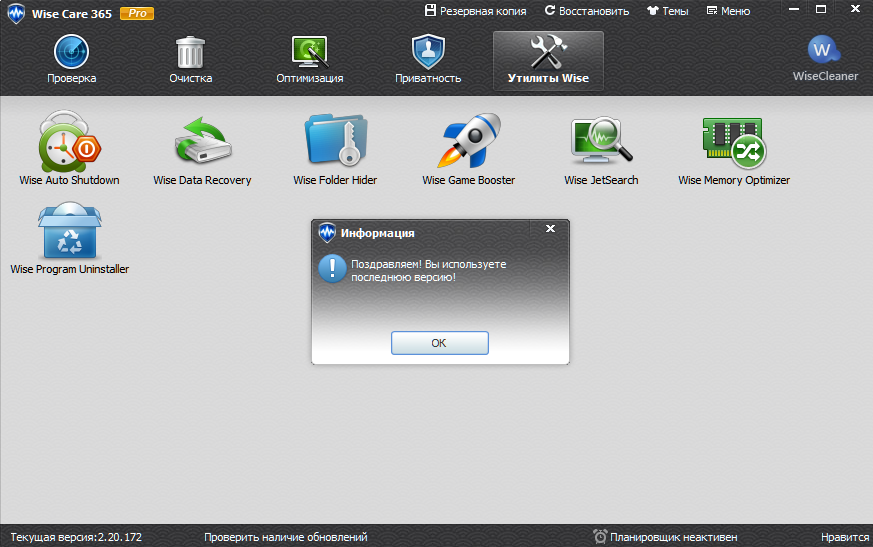Open the WiseCleaner account icon

(825, 58)
